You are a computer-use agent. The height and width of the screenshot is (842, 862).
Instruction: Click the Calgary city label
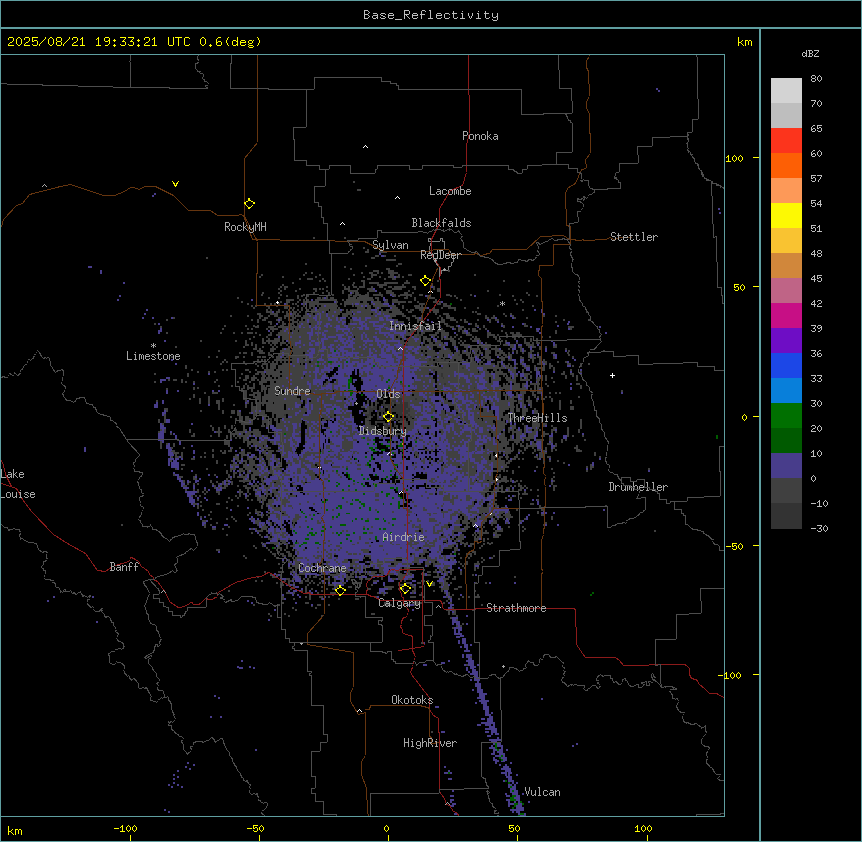click(400, 603)
